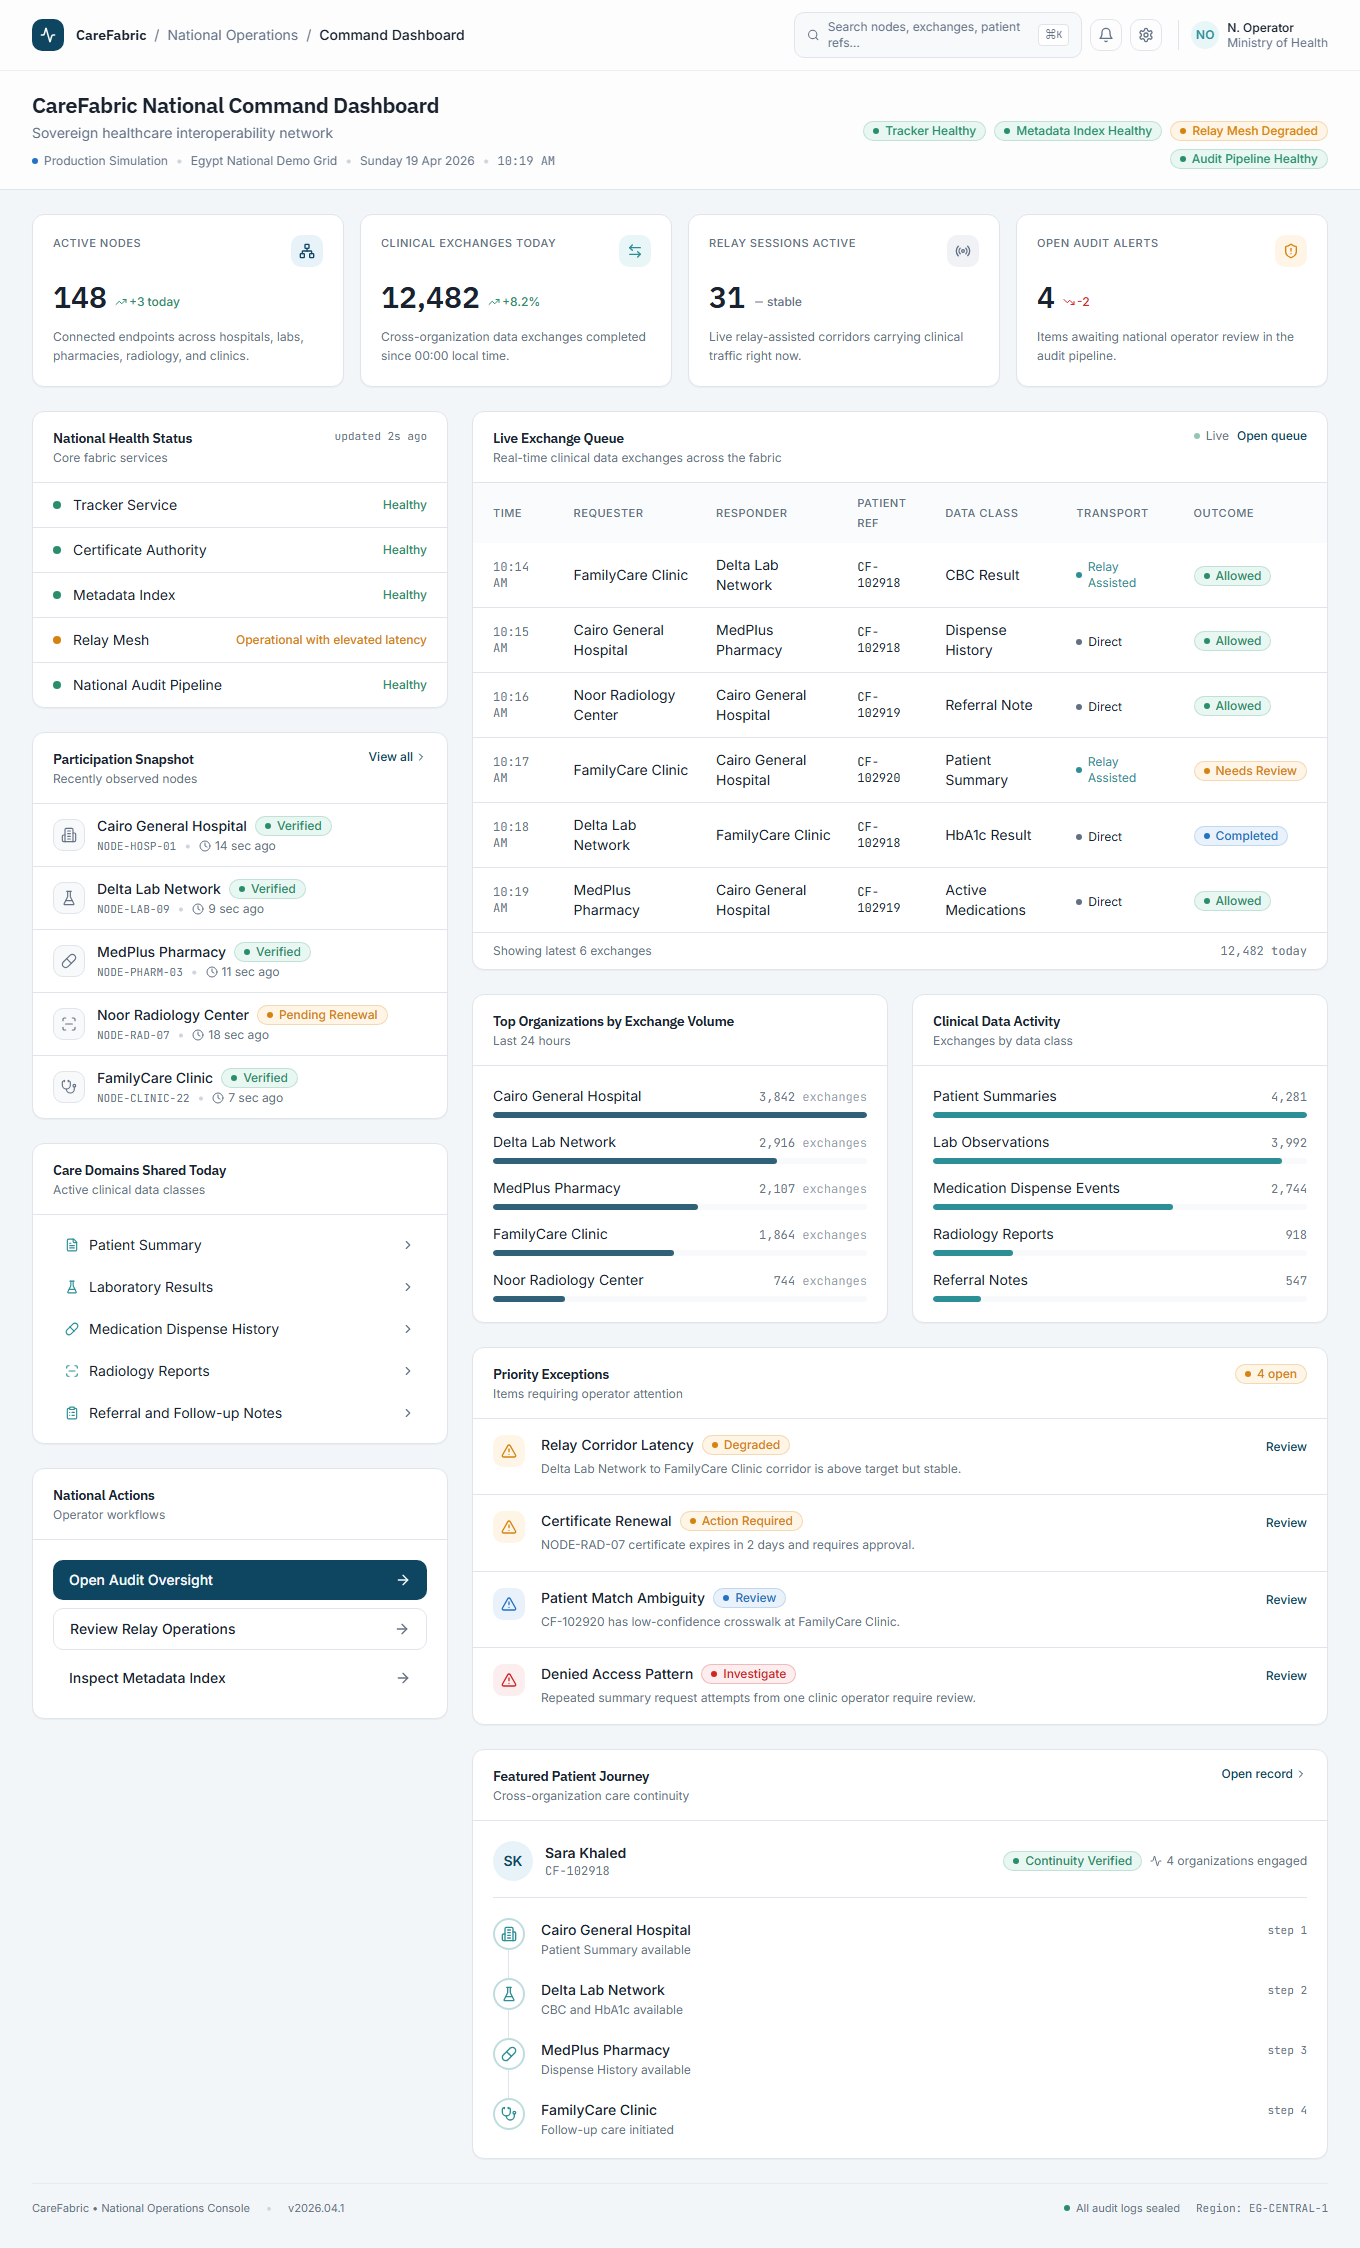The width and height of the screenshot is (1360, 2248).
Task: Click the Relay Corridor Latency warning icon
Action: 509,1451
